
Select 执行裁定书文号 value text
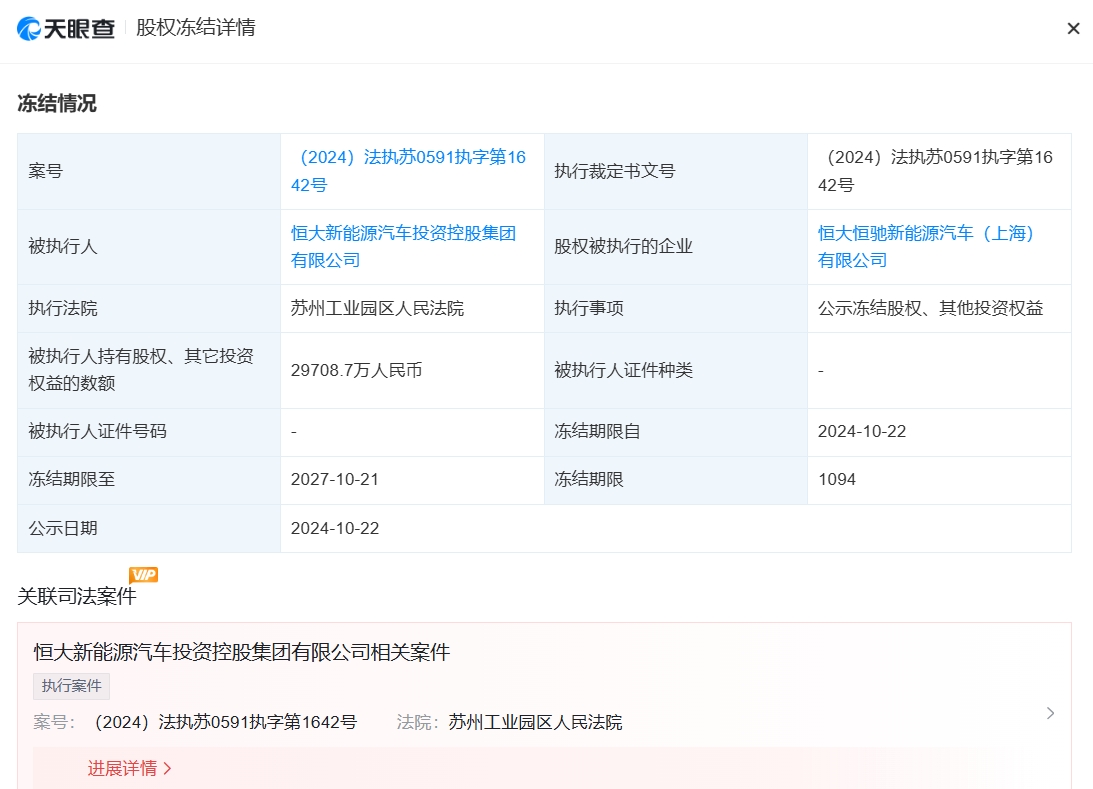[935, 171]
